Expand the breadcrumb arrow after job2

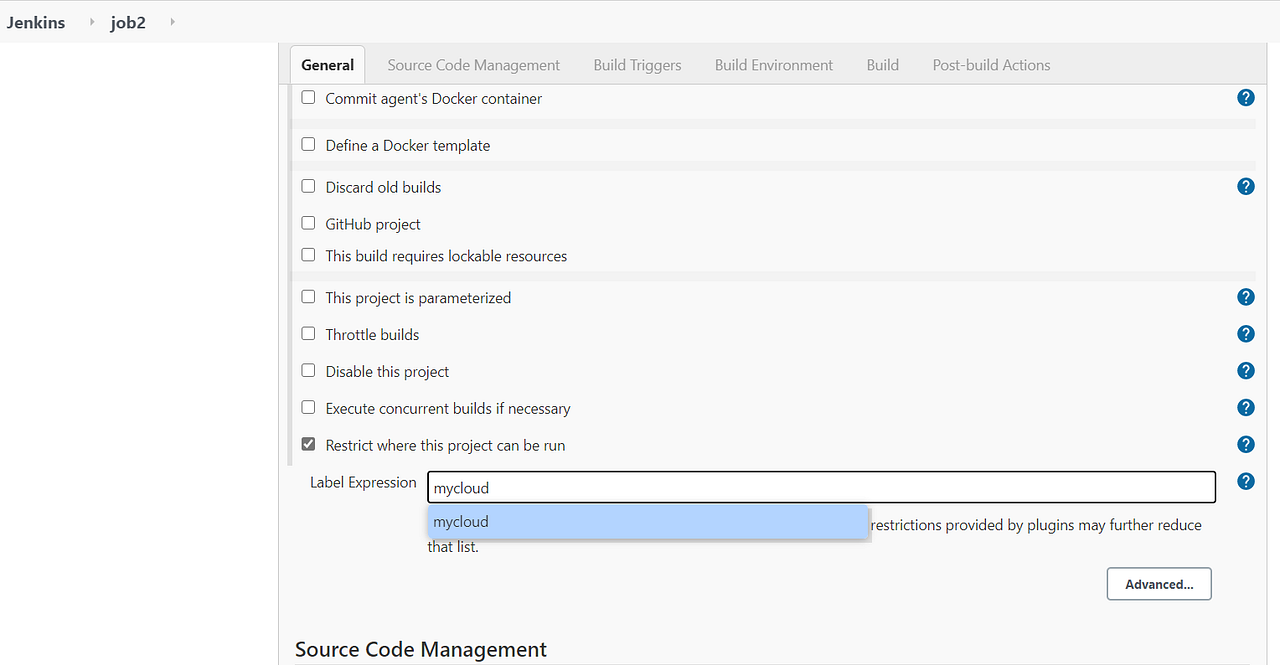pyautogui.click(x=172, y=22)
